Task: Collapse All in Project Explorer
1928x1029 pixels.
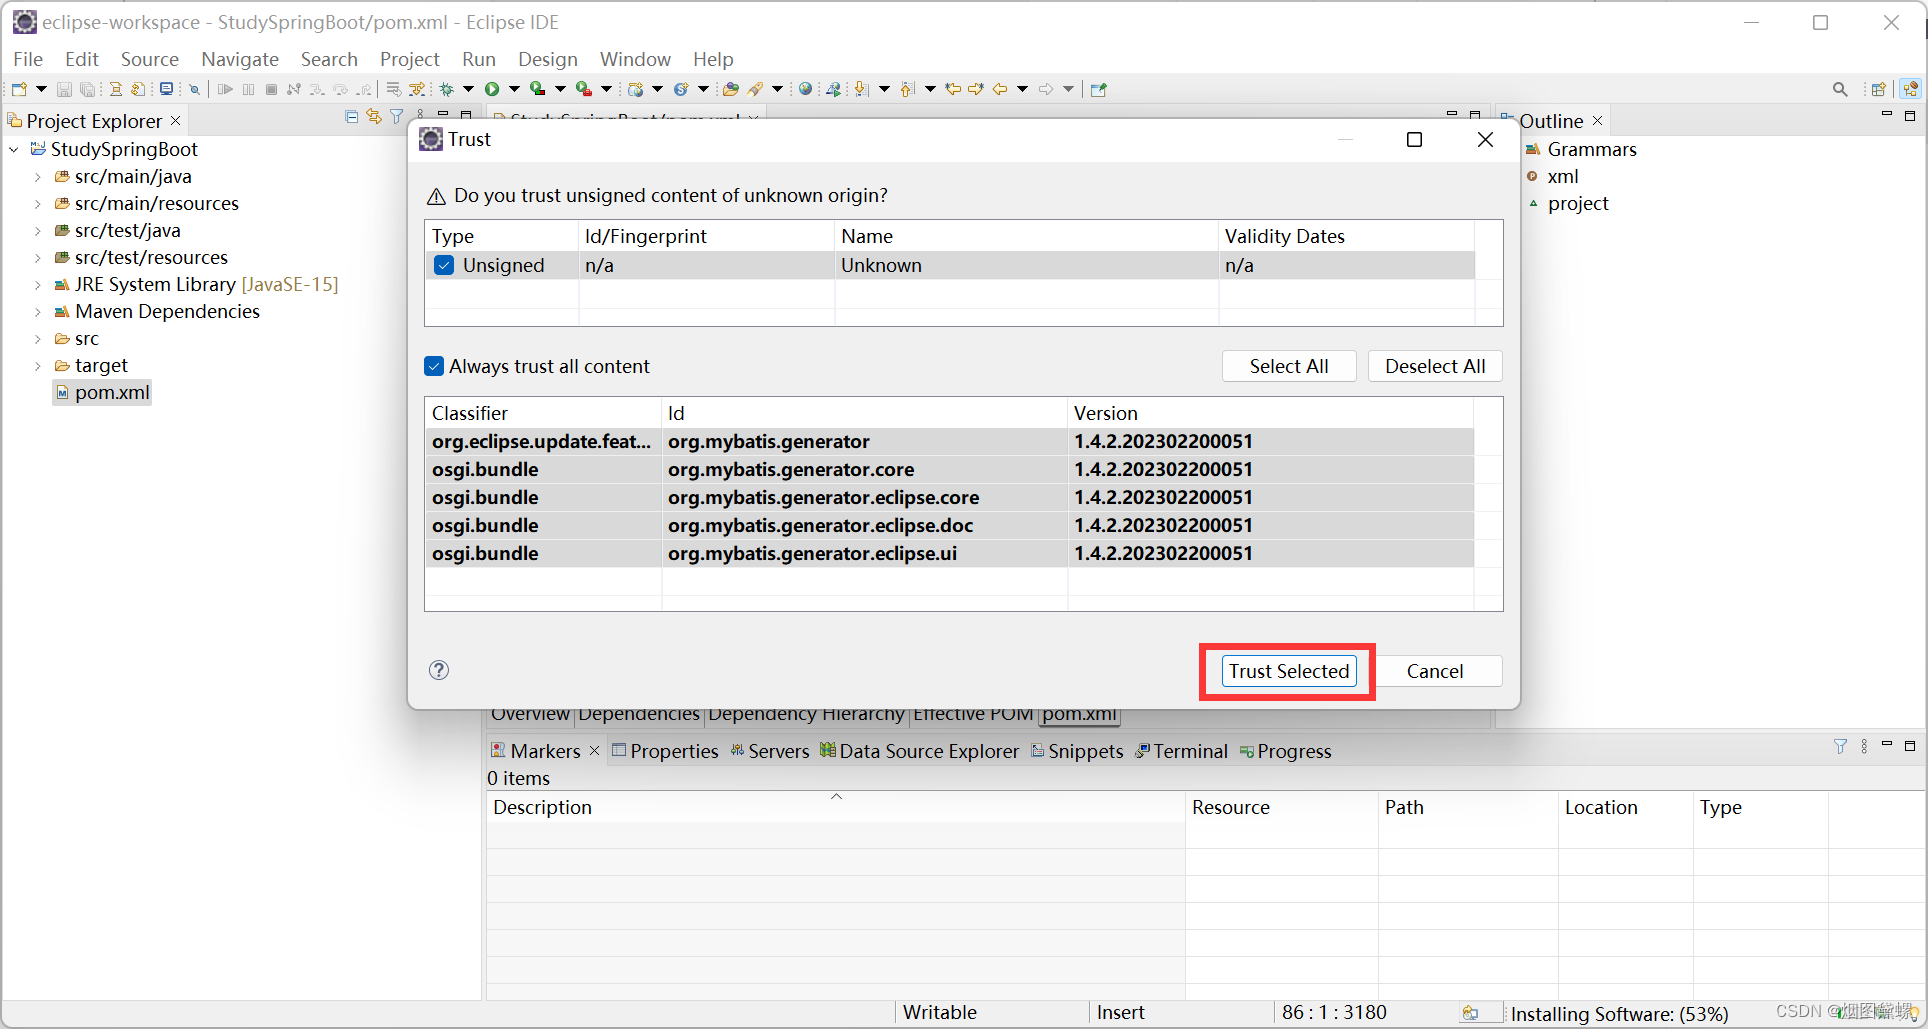Action: (351, 117)
